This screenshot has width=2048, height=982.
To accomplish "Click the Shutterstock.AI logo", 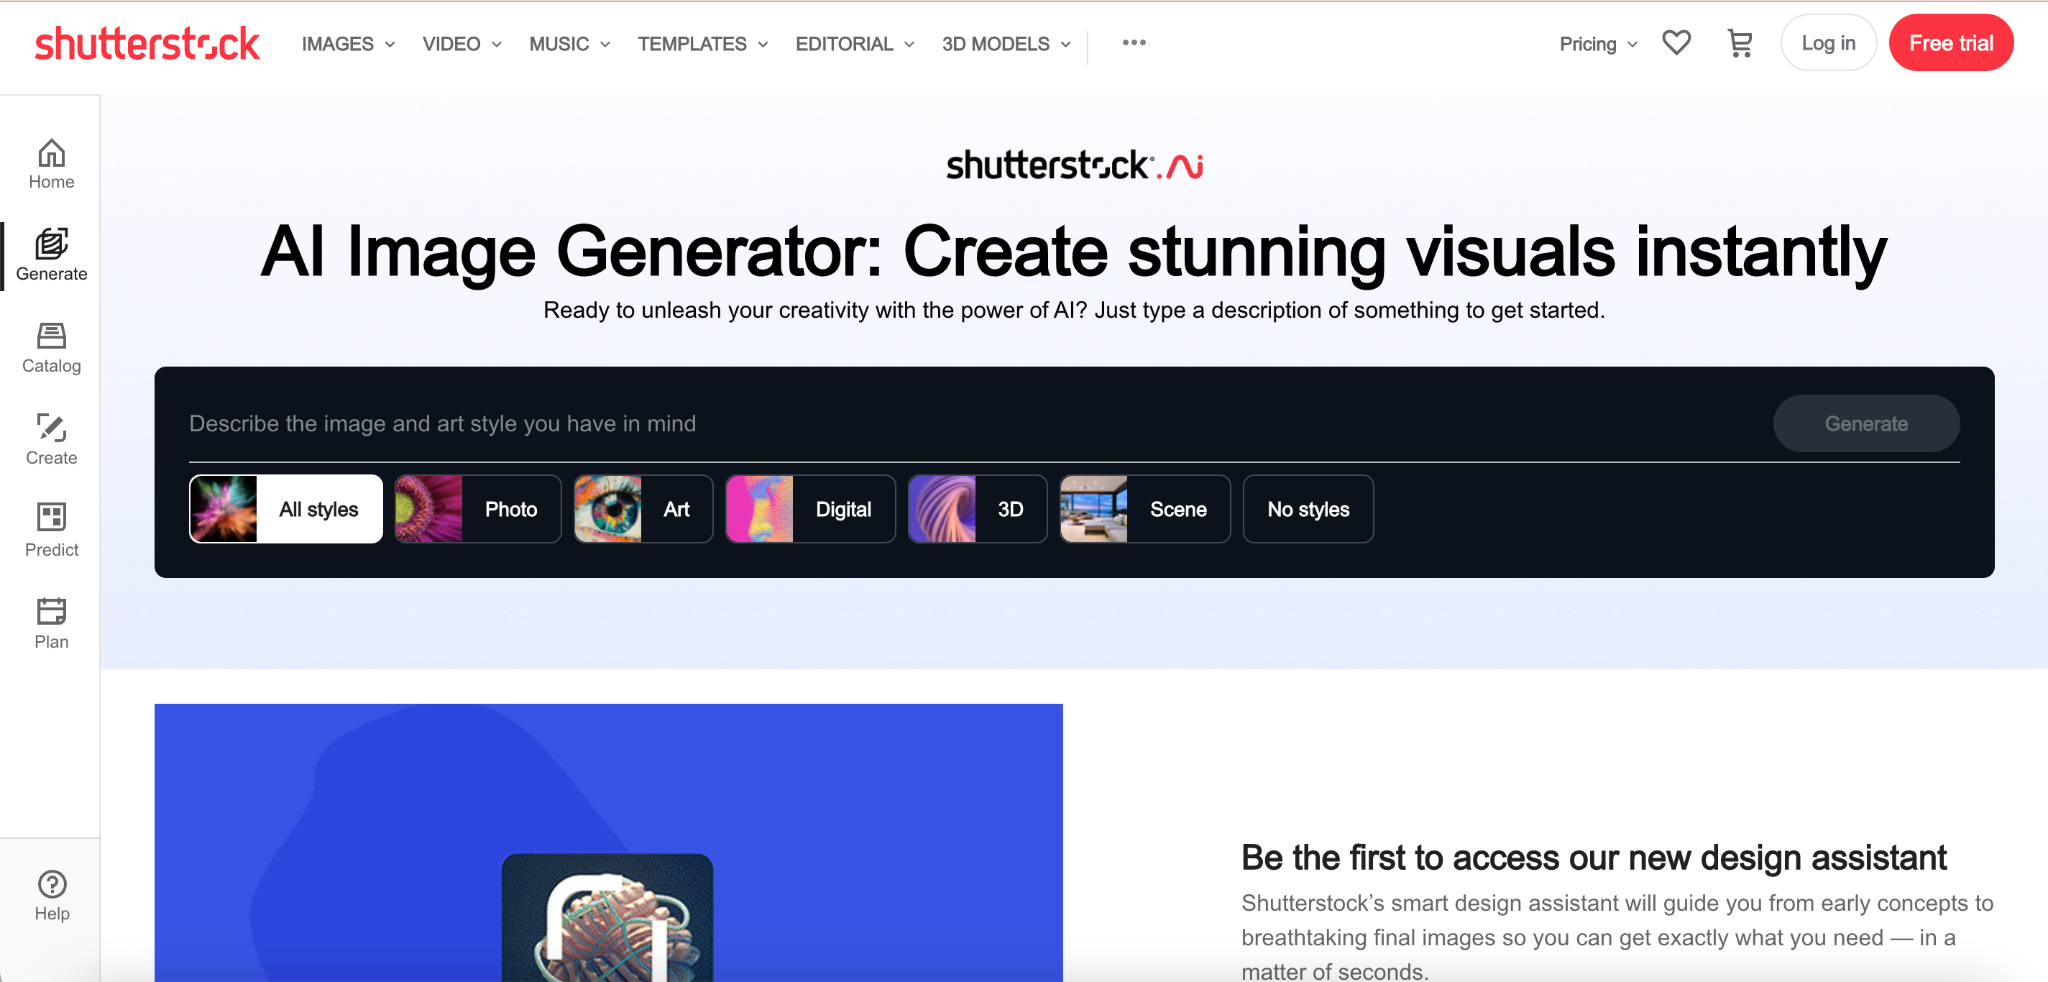I will tap(1074, 165).
